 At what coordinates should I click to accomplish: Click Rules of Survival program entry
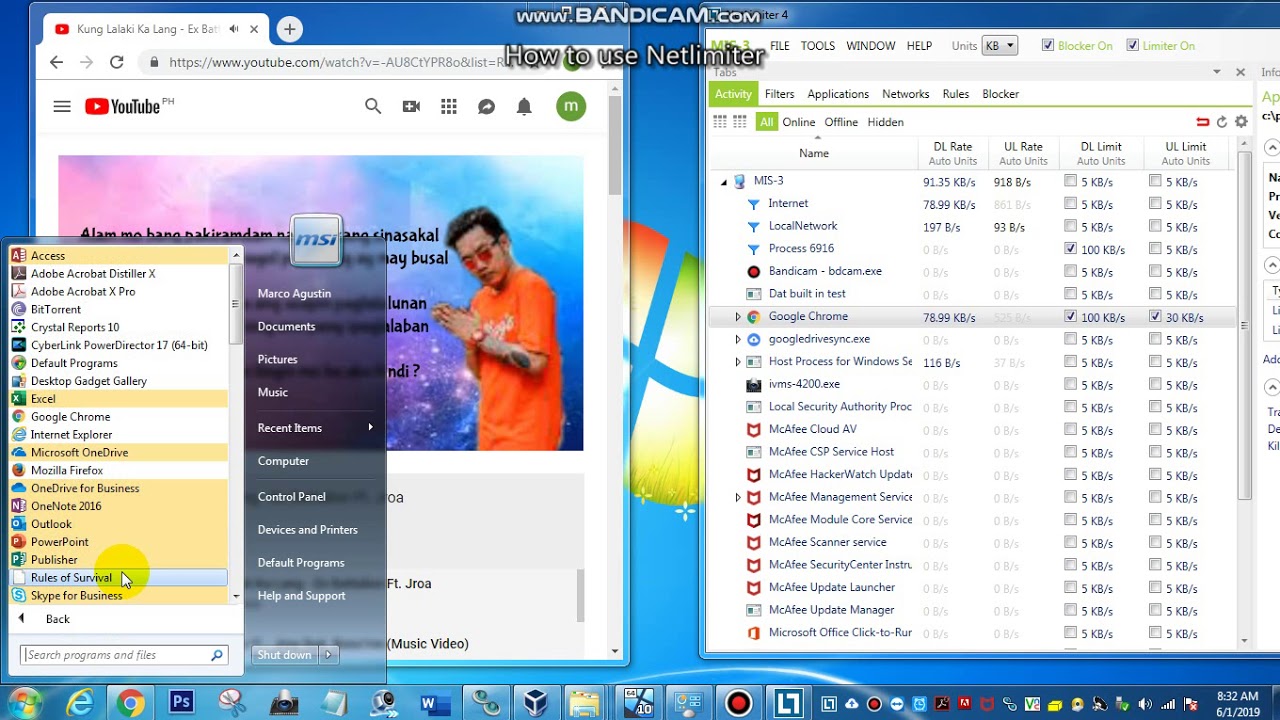pyautogui.click(x=119, y=577)
